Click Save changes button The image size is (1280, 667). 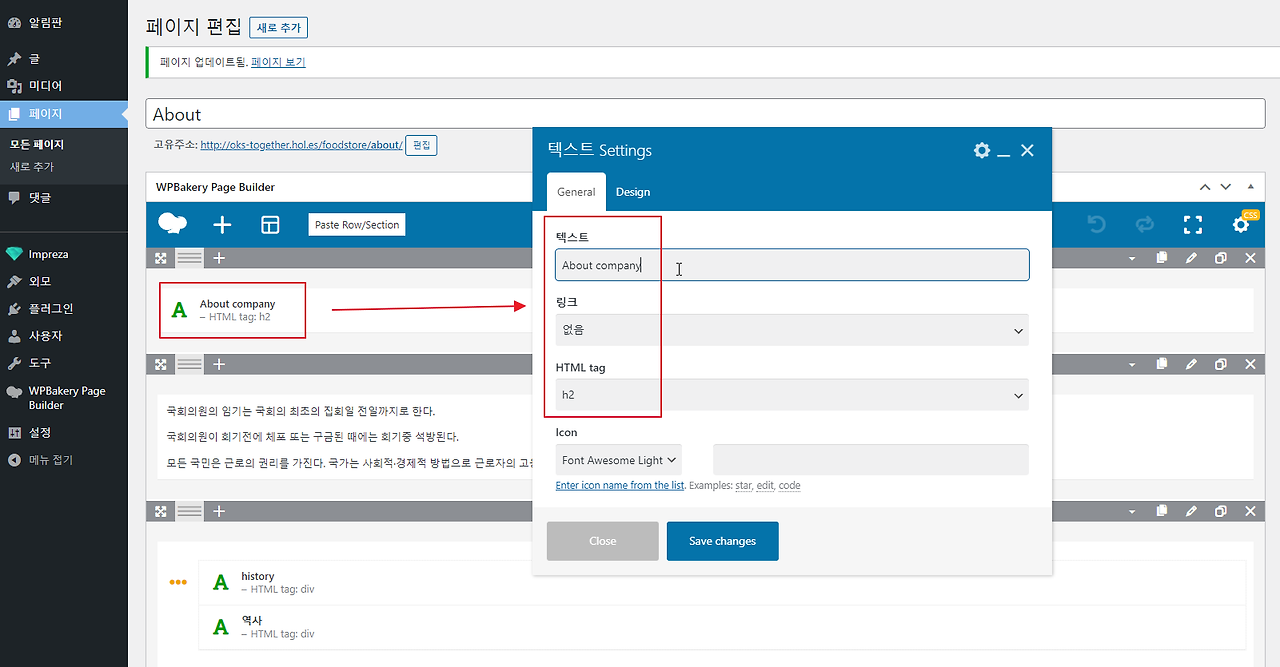723,541
